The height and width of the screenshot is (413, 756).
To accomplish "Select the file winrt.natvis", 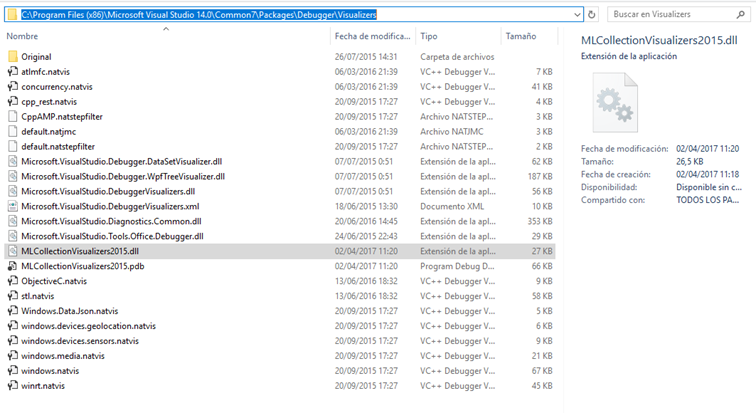I will [x=43, y=385].
